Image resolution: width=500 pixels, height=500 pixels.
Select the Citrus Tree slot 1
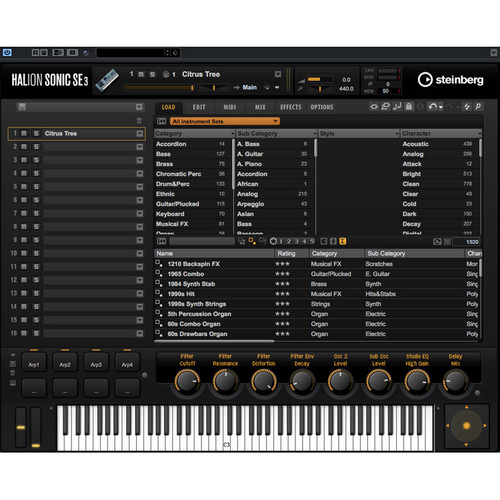coord(77,134)
